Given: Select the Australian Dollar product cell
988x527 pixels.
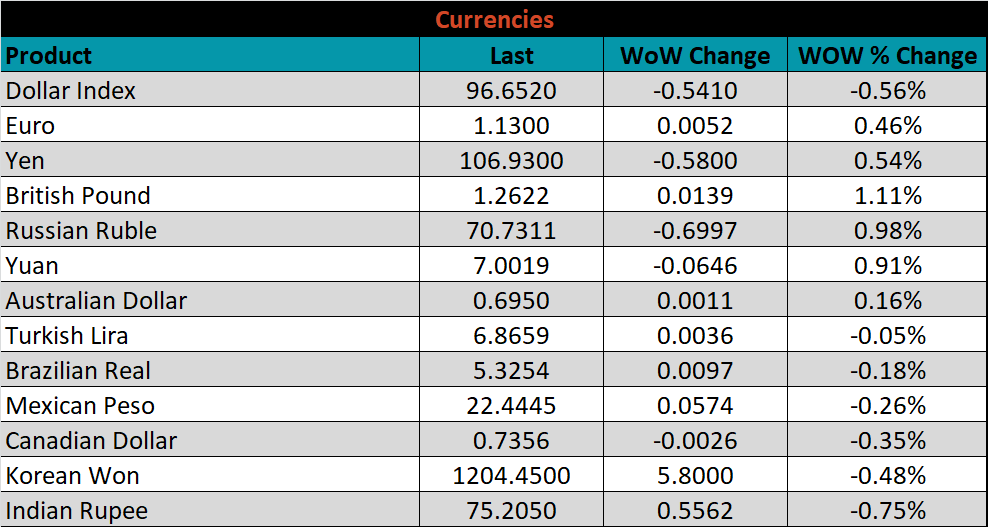Looking at the screenshot, I should pos(96,301).
